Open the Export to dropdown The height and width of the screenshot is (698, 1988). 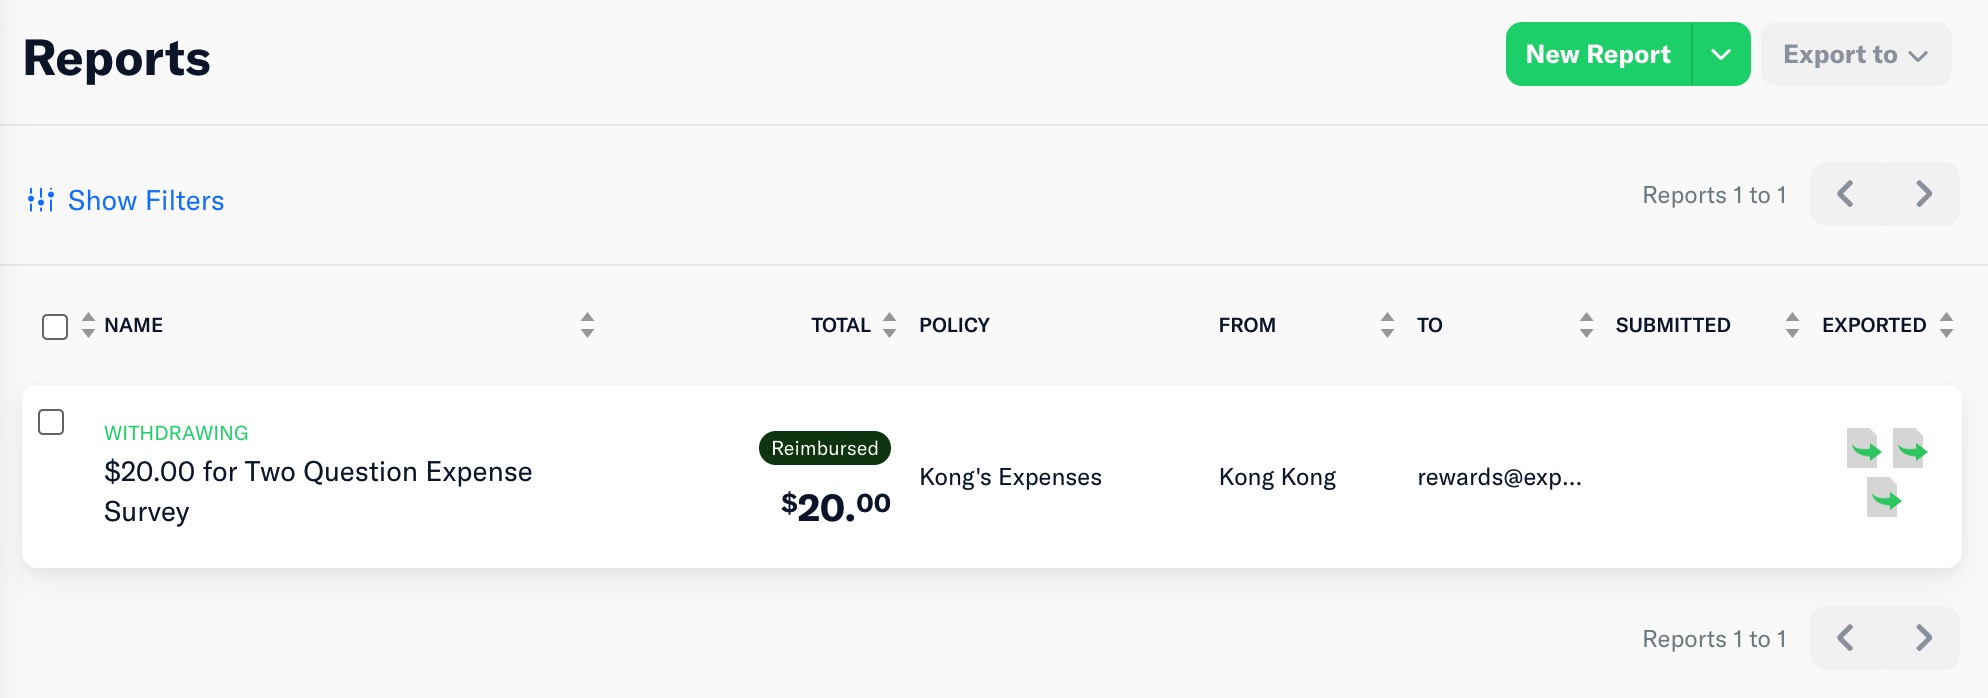1855,54
